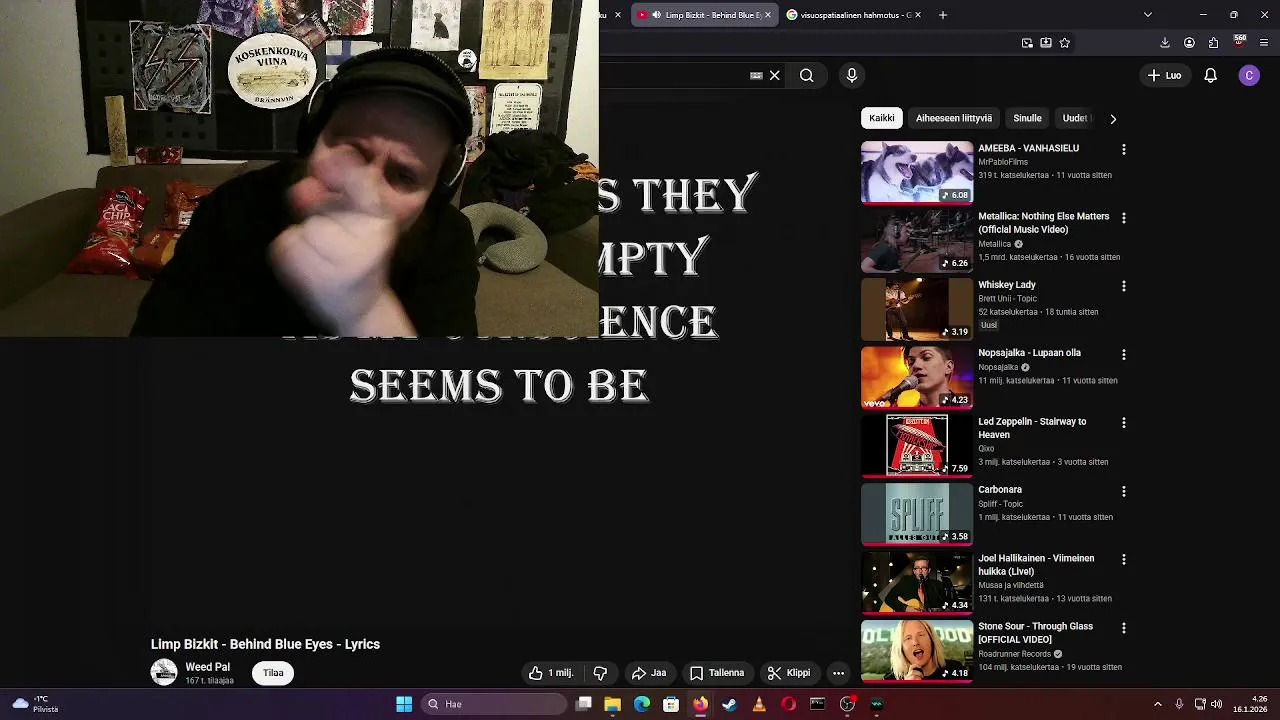This screenshot has width=1280, height=720.
Task: Select the Sinulle filter chip
Action: click(x=1027, y=118)
